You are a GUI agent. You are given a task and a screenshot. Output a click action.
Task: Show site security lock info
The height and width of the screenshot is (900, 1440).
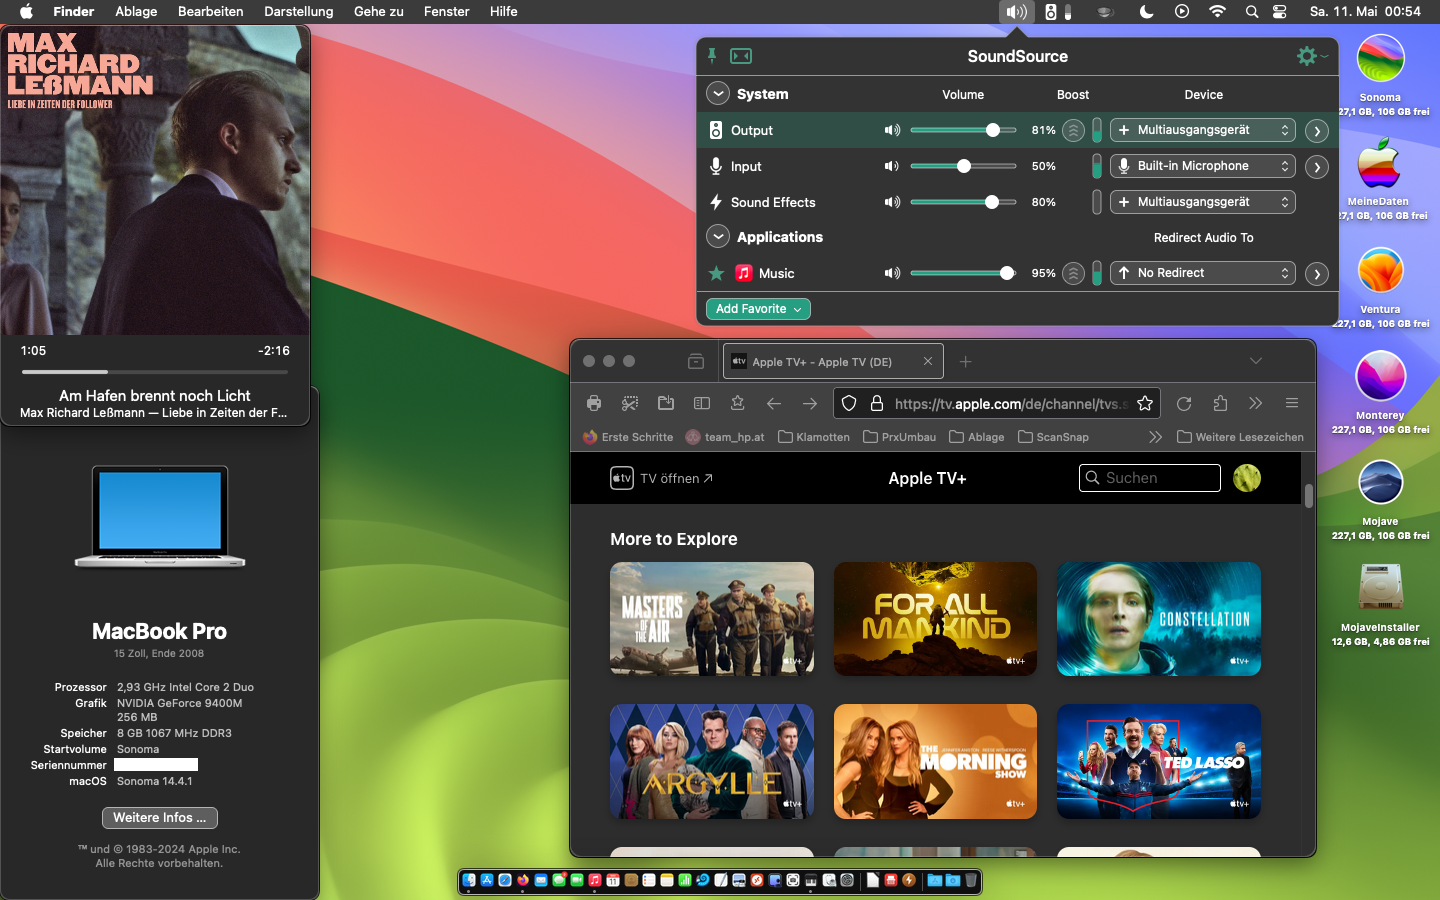877,403
